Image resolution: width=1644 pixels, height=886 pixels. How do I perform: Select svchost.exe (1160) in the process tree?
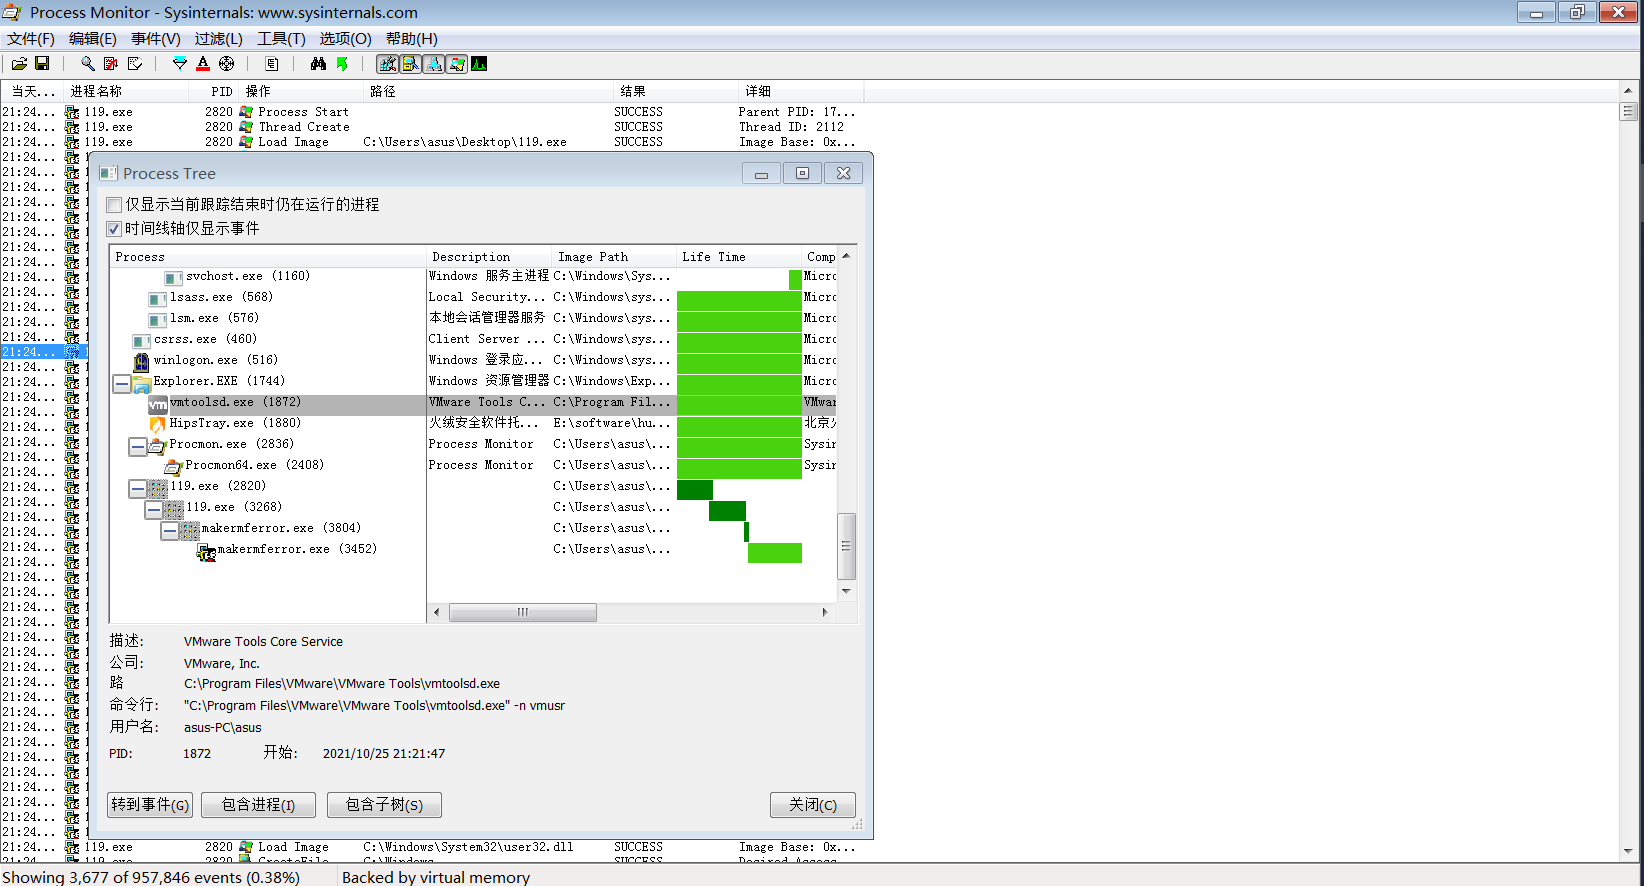[248, 276]
